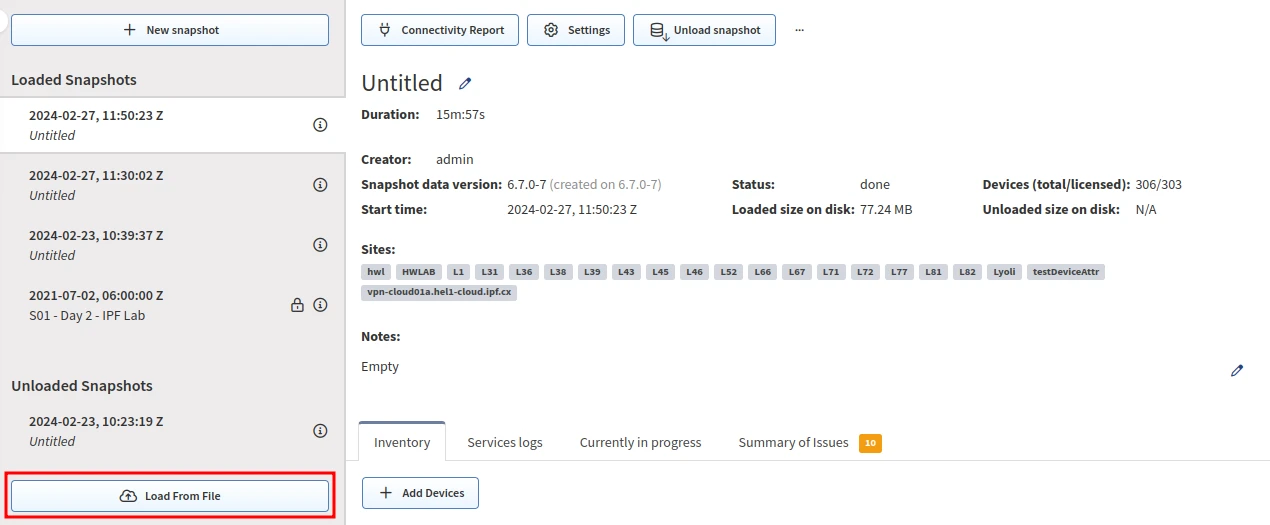Open the Currently in progress tab
The width and height of the screenshot is (1270, 525).
tap(640, 442)
